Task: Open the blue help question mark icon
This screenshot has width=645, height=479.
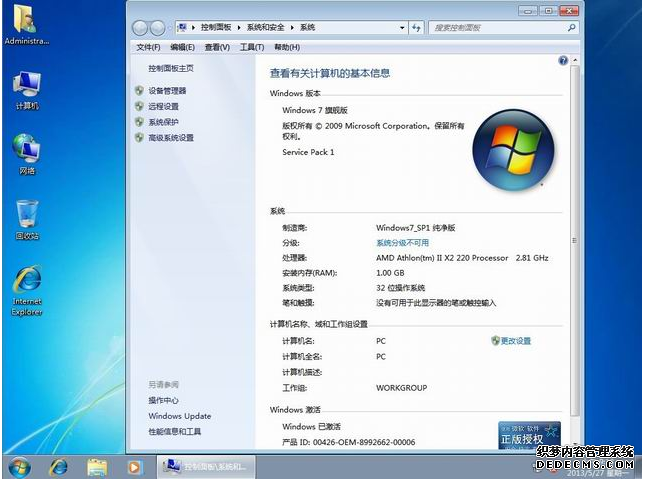Action: [563, 61]
